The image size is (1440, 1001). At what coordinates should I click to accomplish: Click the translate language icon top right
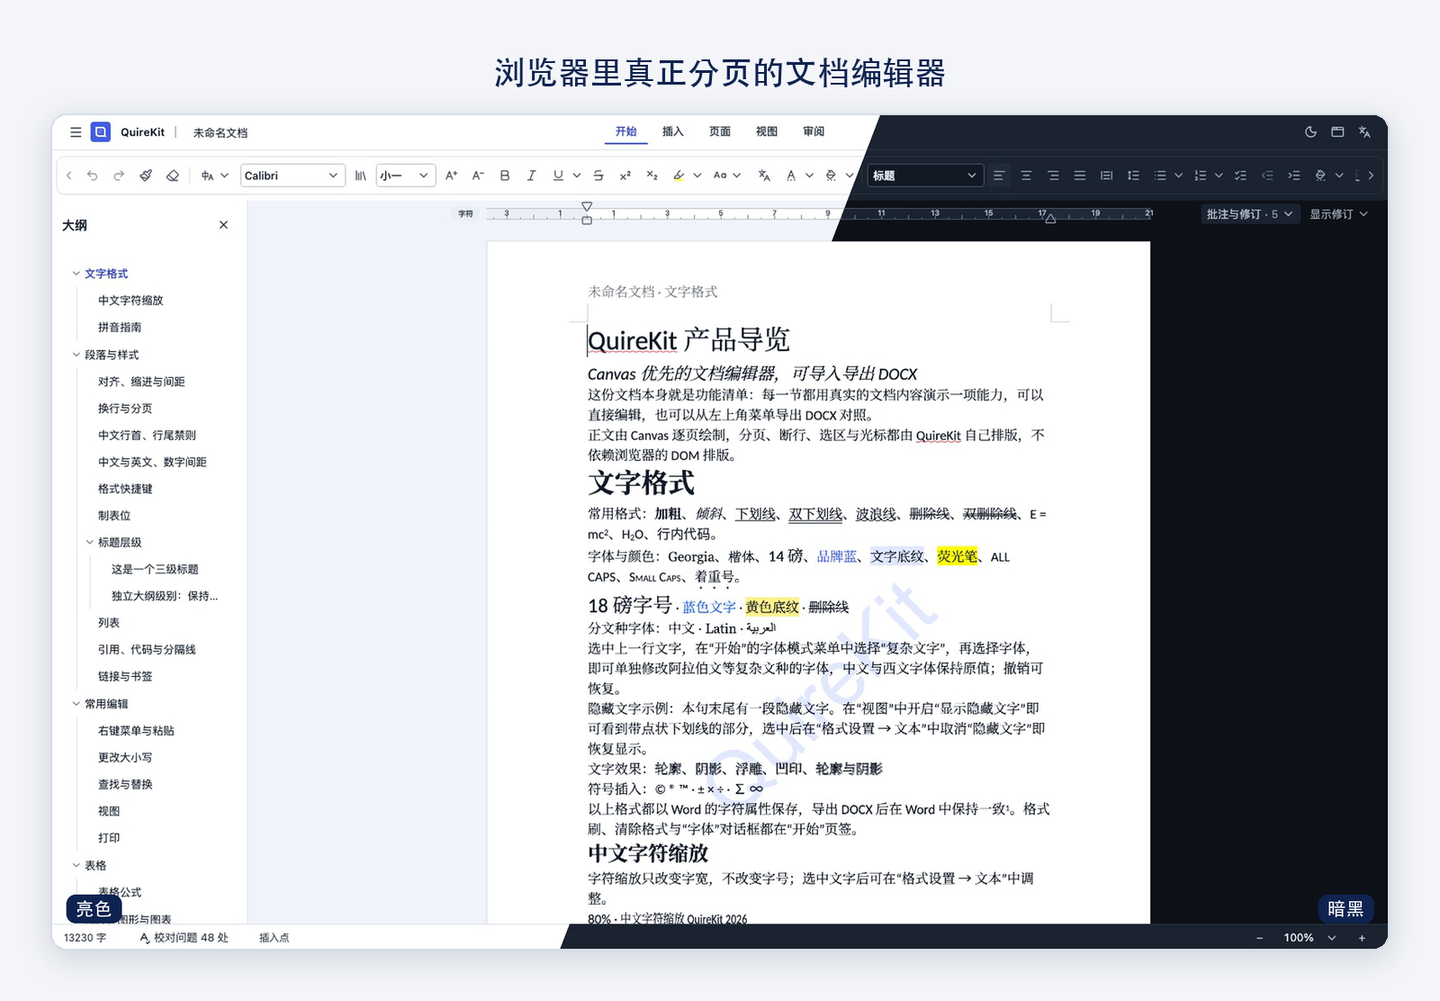[1364, 132]
